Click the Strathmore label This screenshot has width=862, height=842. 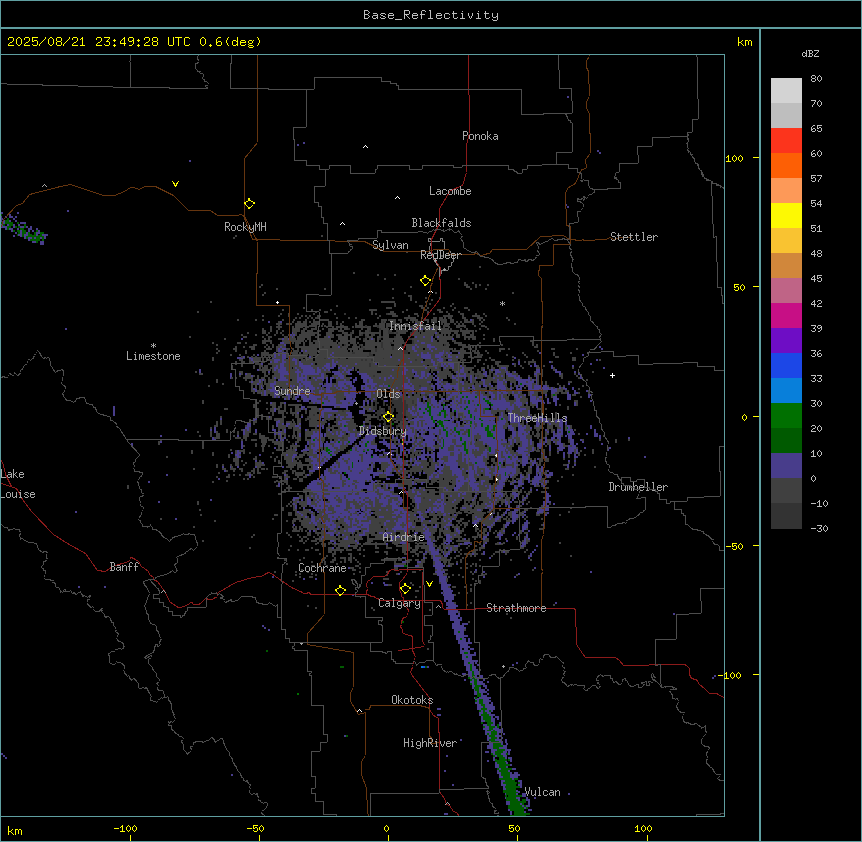(516, 608)
